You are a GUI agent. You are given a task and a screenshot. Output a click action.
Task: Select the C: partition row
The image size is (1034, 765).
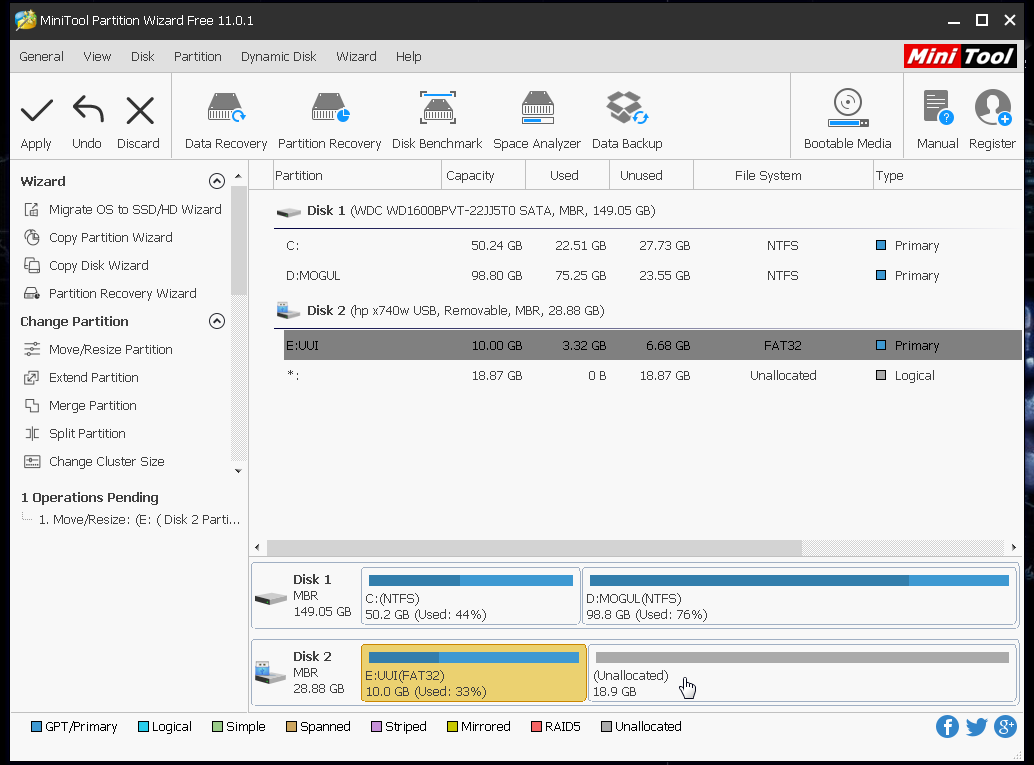click(x=653, y=245)
